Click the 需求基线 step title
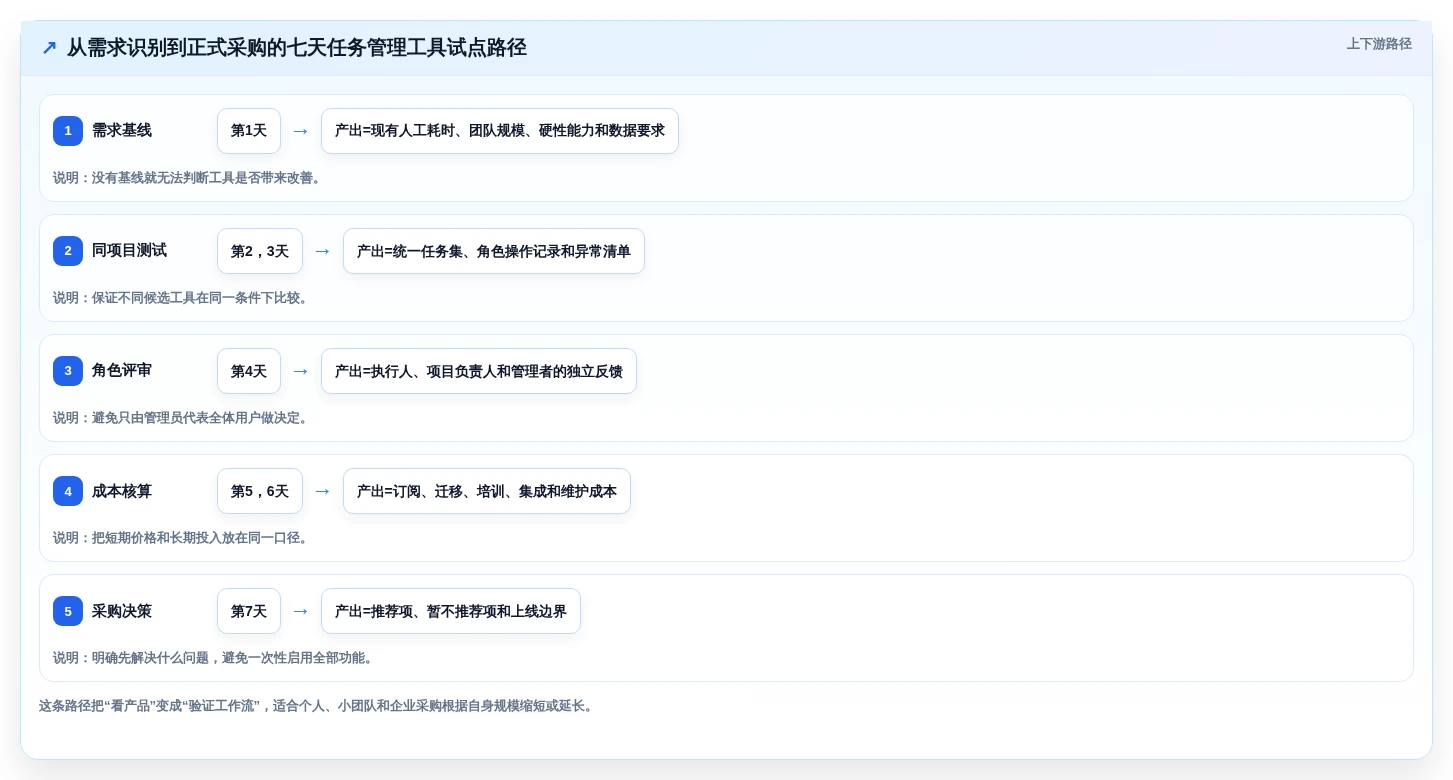Viewport: 1453px width, 780px height. (x=122, y=131)
